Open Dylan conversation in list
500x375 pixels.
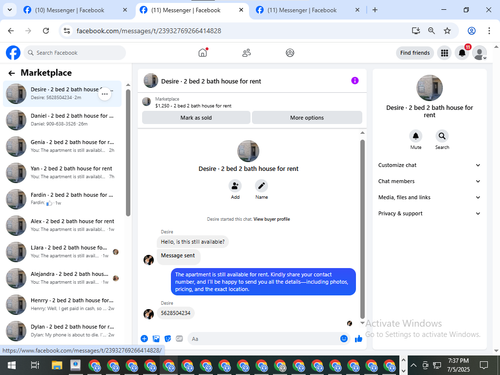[x=62, y=331]
